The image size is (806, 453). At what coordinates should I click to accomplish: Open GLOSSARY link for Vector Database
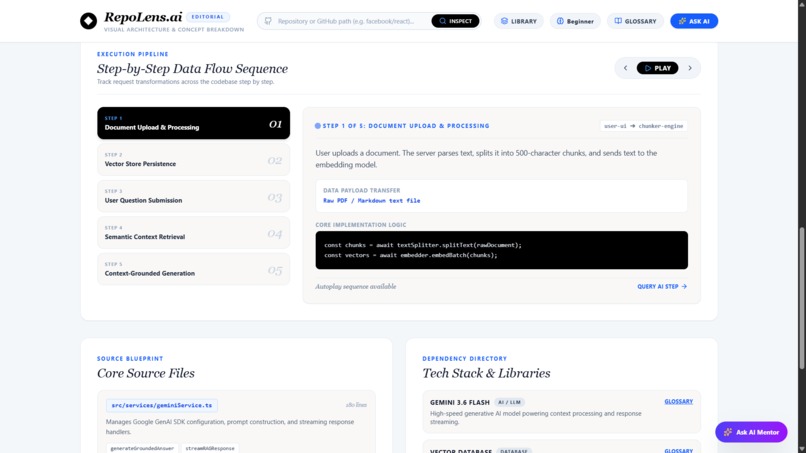tap(679, 450)
